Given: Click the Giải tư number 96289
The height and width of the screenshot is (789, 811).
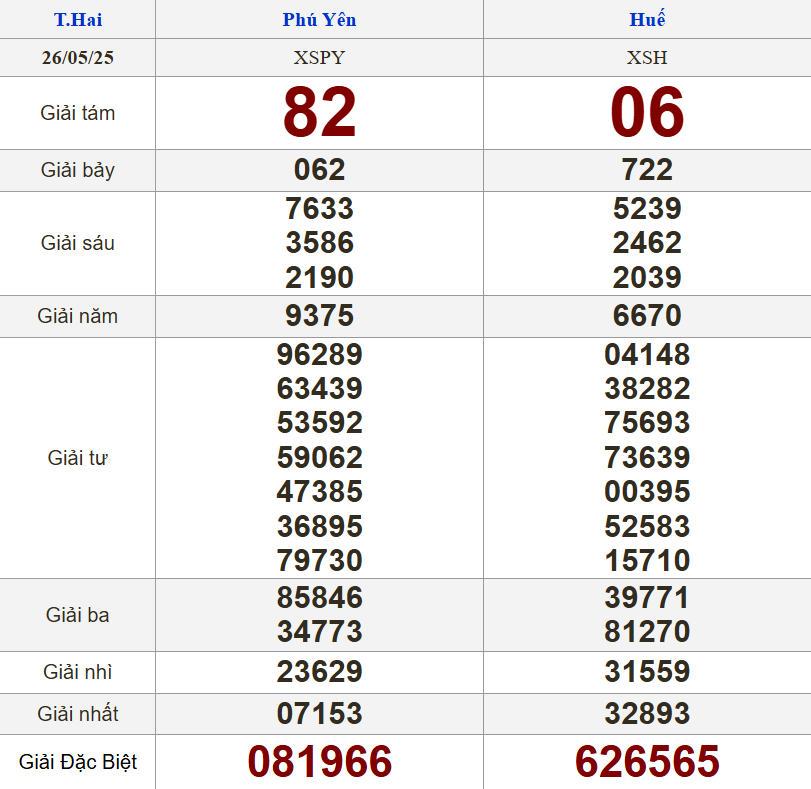Looking at the screenshot, I should (319, 355).
